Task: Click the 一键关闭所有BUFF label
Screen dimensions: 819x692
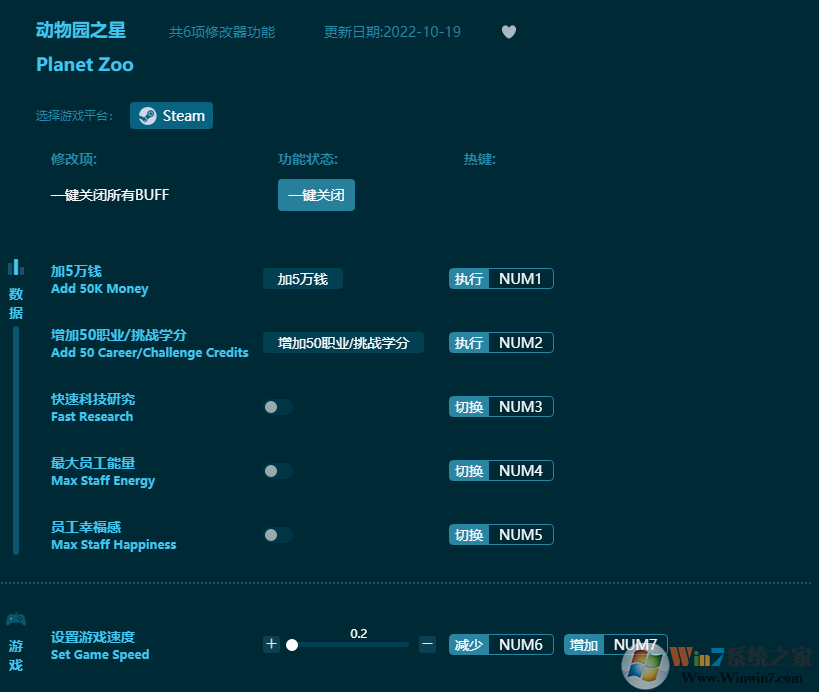Action: pyautogui.click(x=110, y=195)
